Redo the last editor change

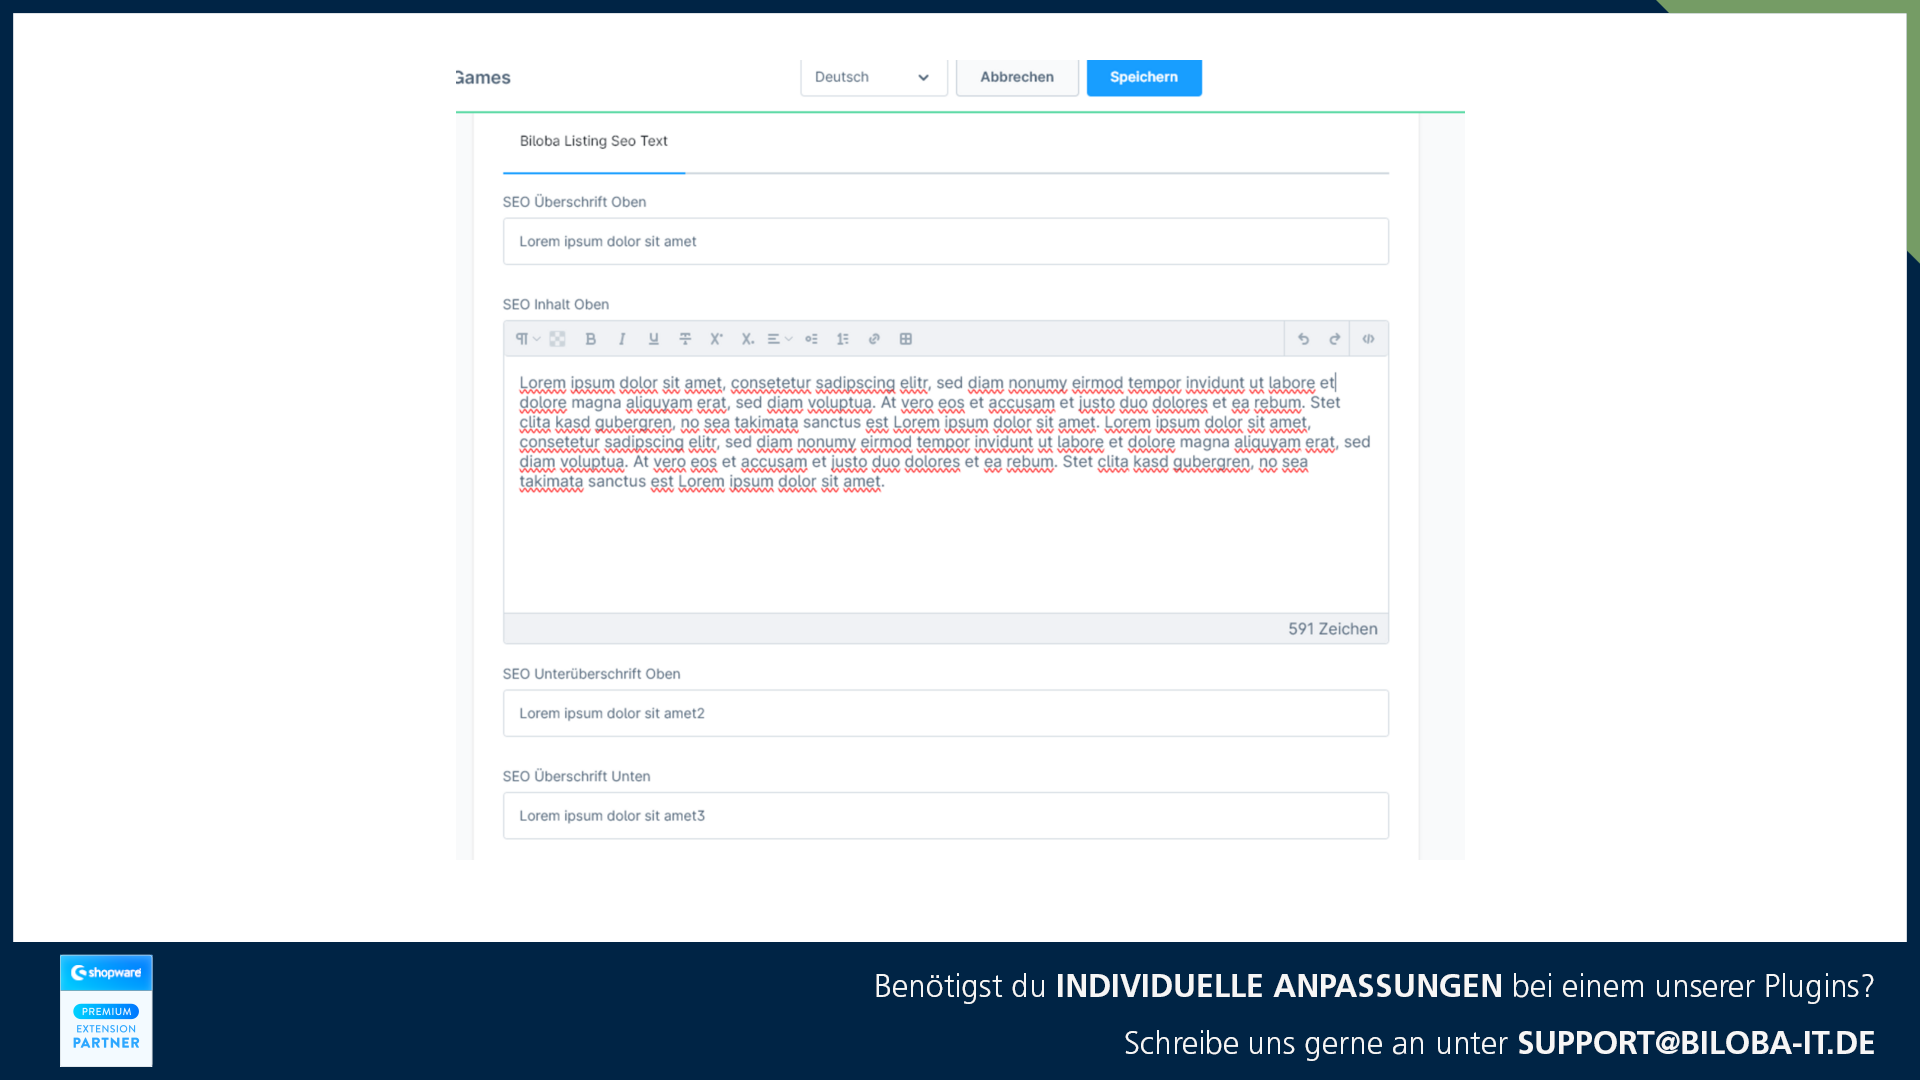tap(1334, 339)
